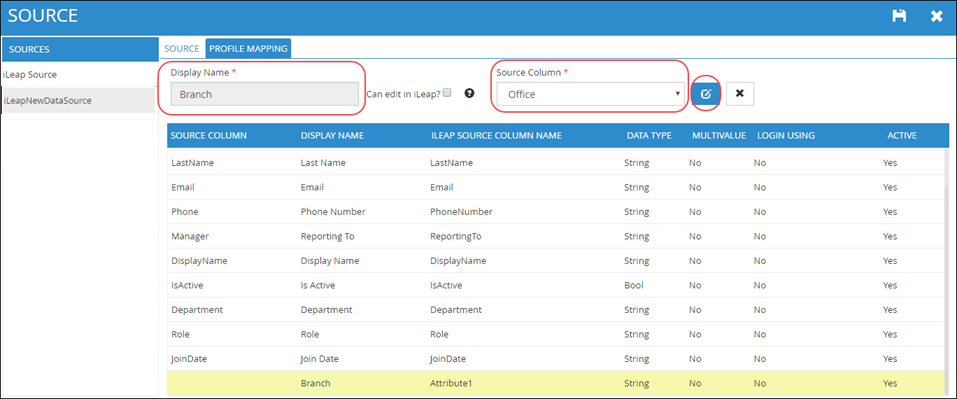Click the Attribute1 cell in Branch row
957x399 pixels.
[452, 383]
